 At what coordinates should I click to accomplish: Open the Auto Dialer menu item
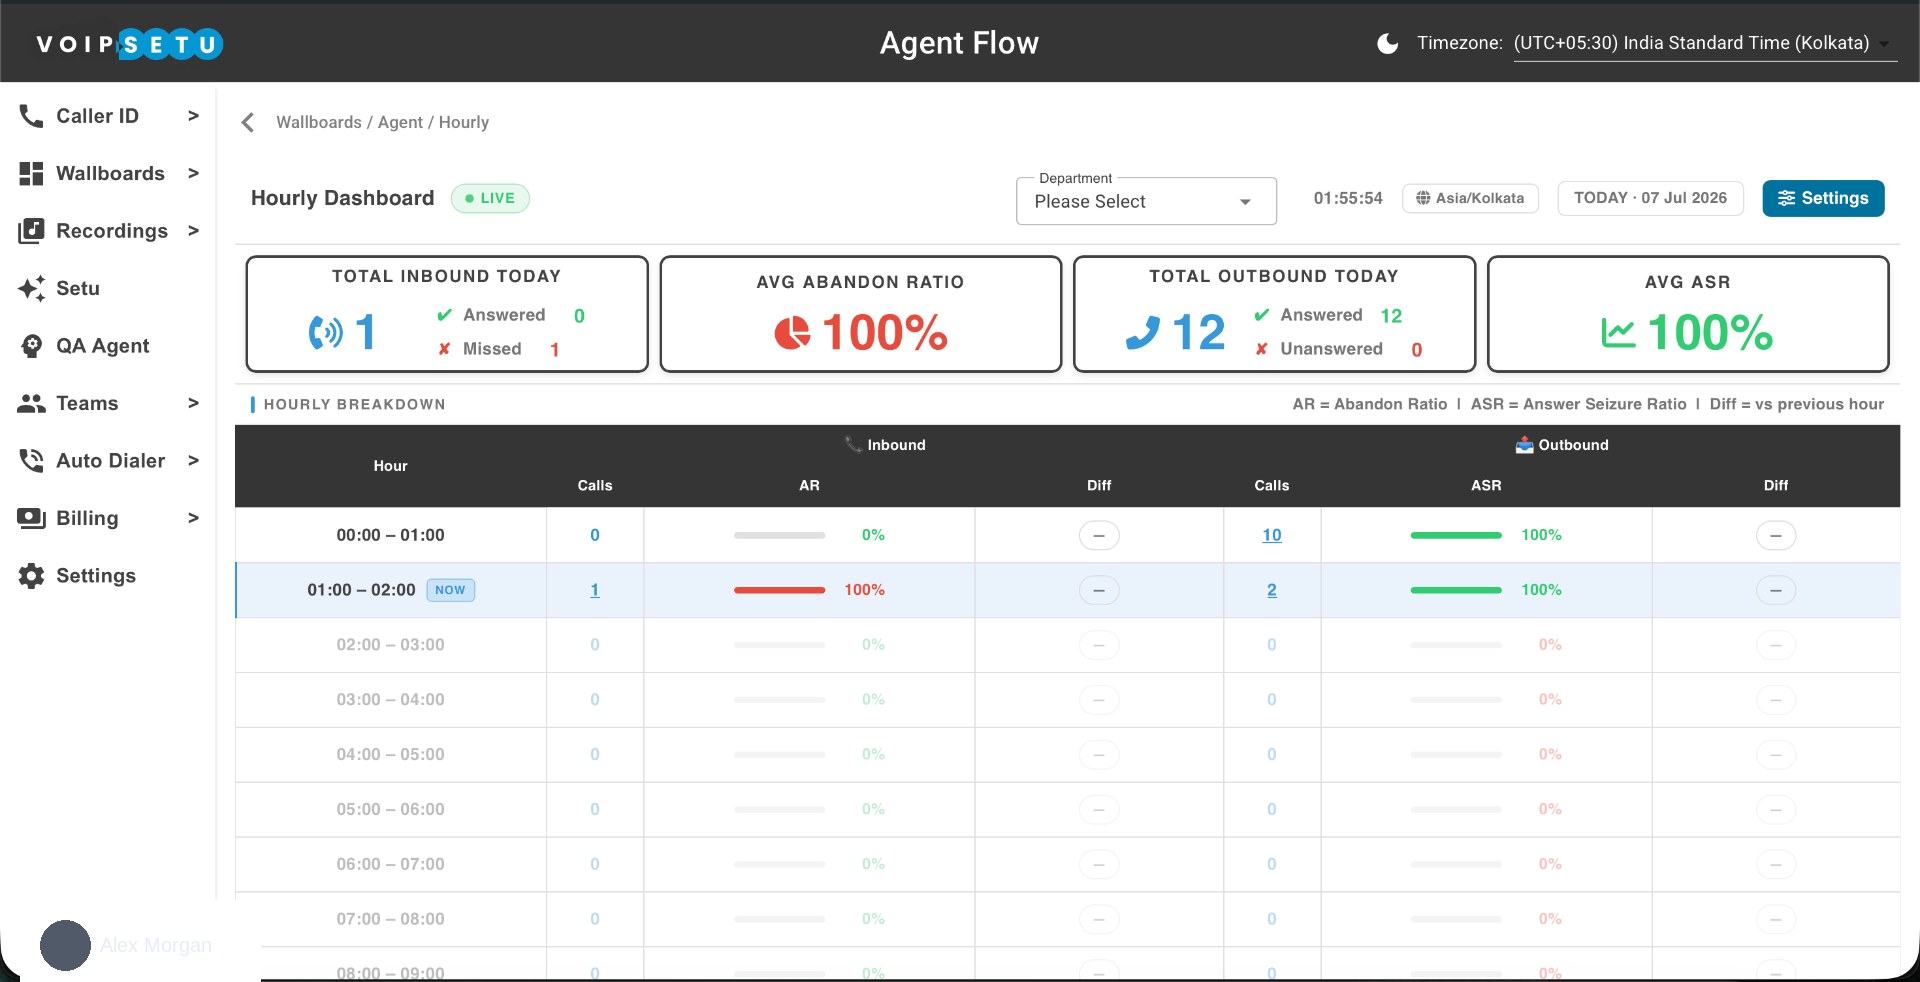[108, 461]
